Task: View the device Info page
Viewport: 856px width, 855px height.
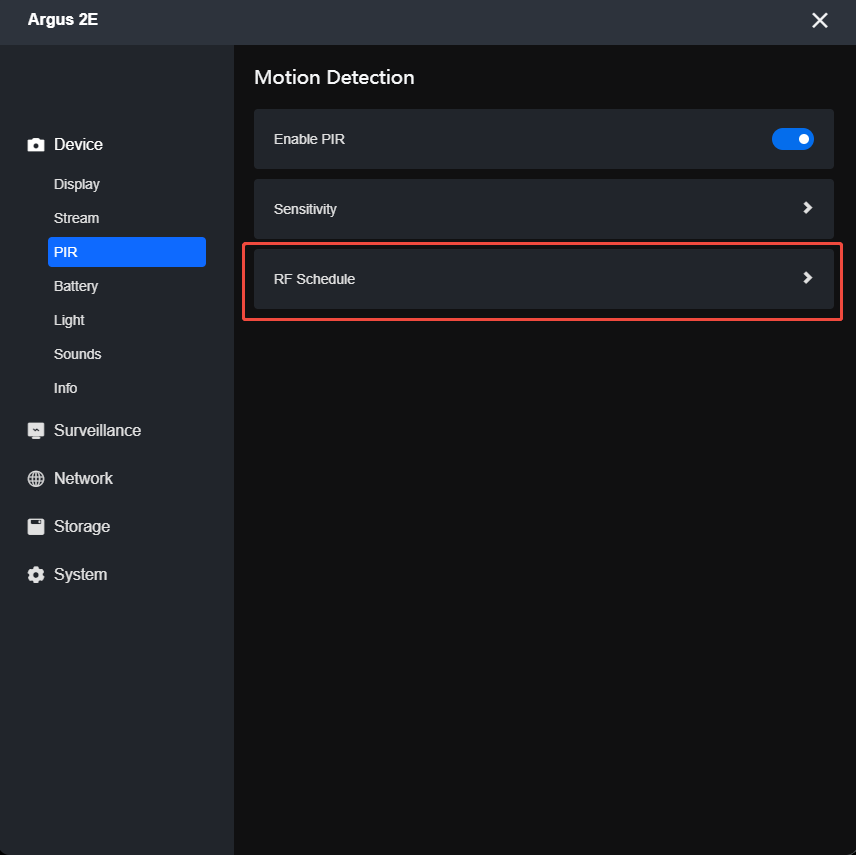Action: click(66, 388)
